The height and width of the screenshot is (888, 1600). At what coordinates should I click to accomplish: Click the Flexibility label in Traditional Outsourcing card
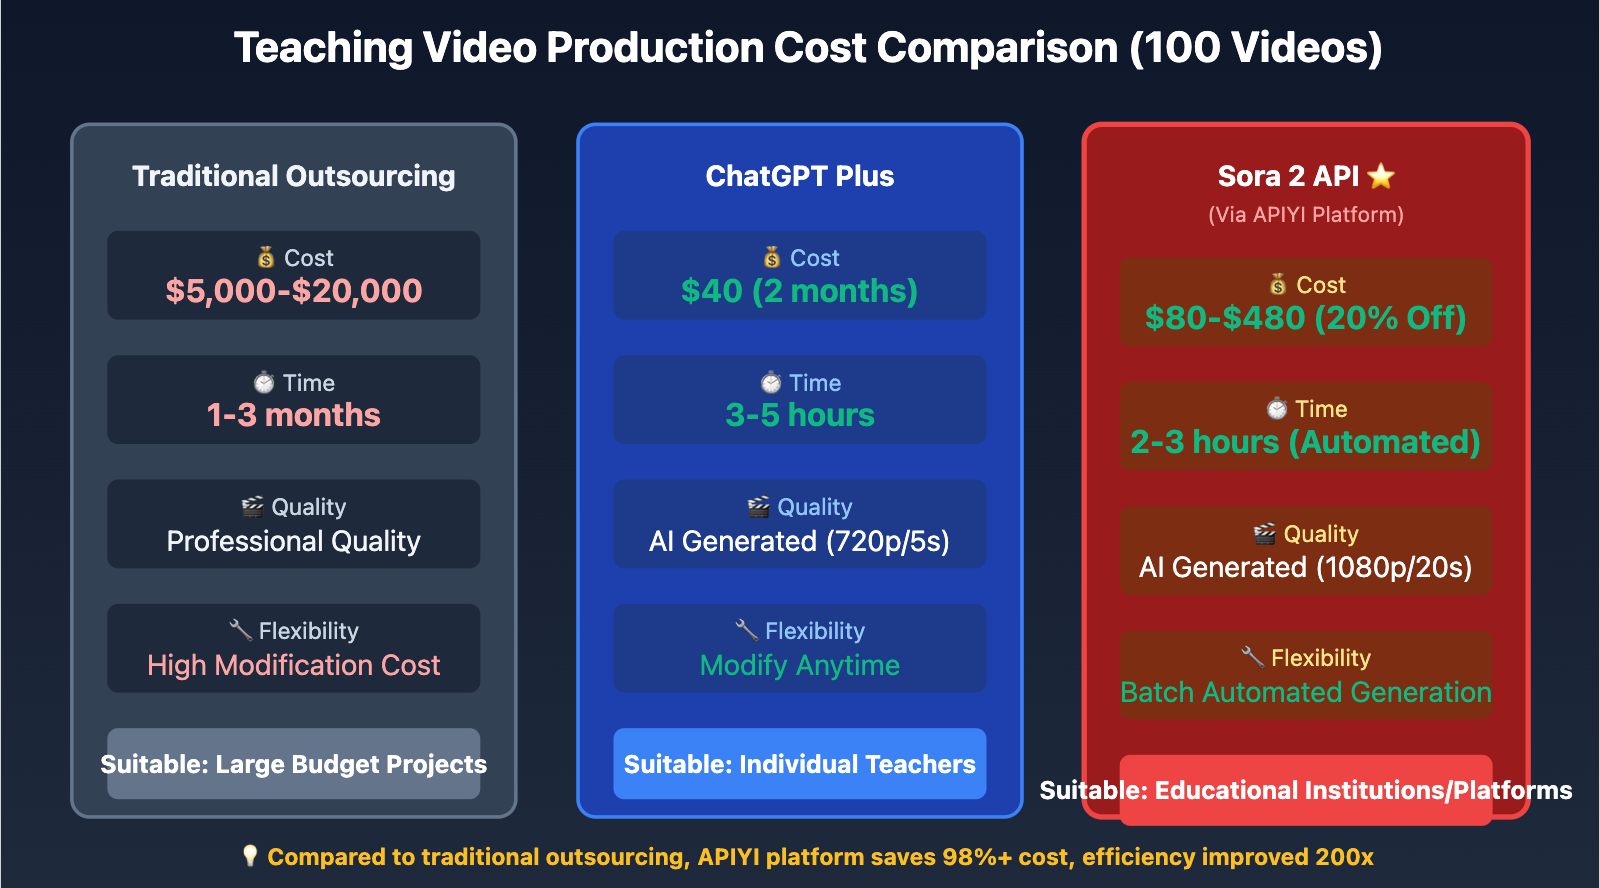click(309, 631)
